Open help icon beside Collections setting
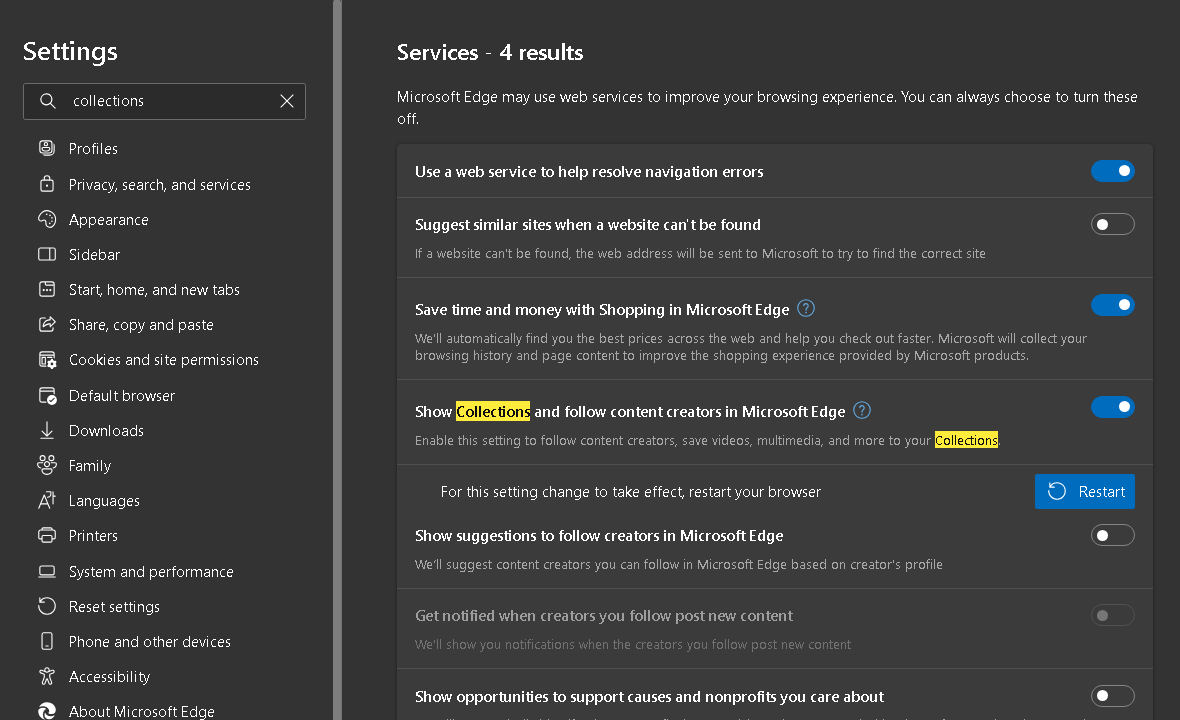 pos(862,411)
